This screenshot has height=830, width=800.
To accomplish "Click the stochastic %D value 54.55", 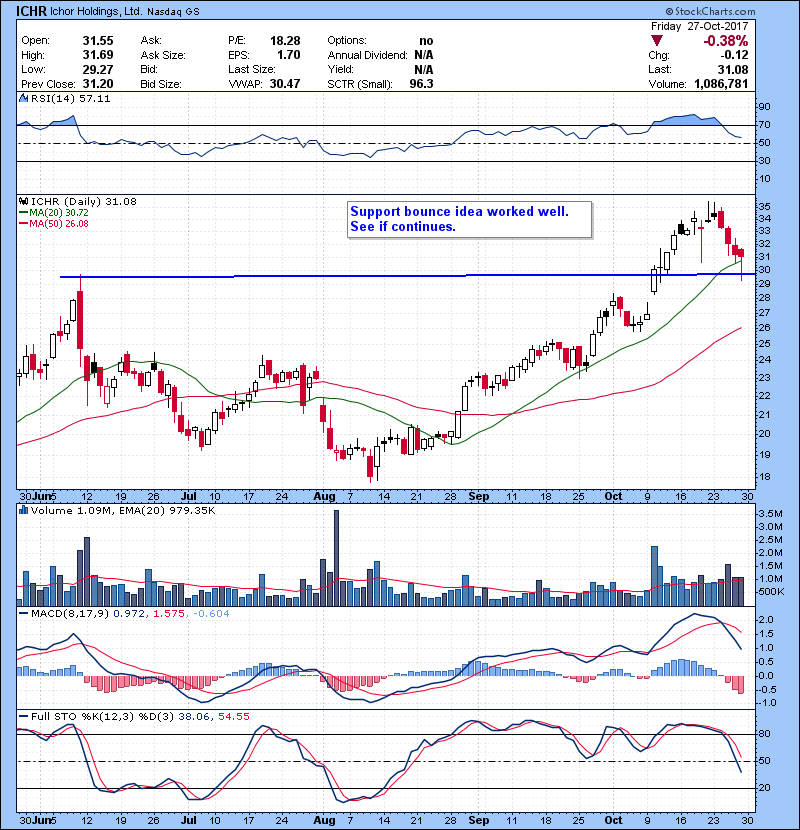I will tap(233, 716).
